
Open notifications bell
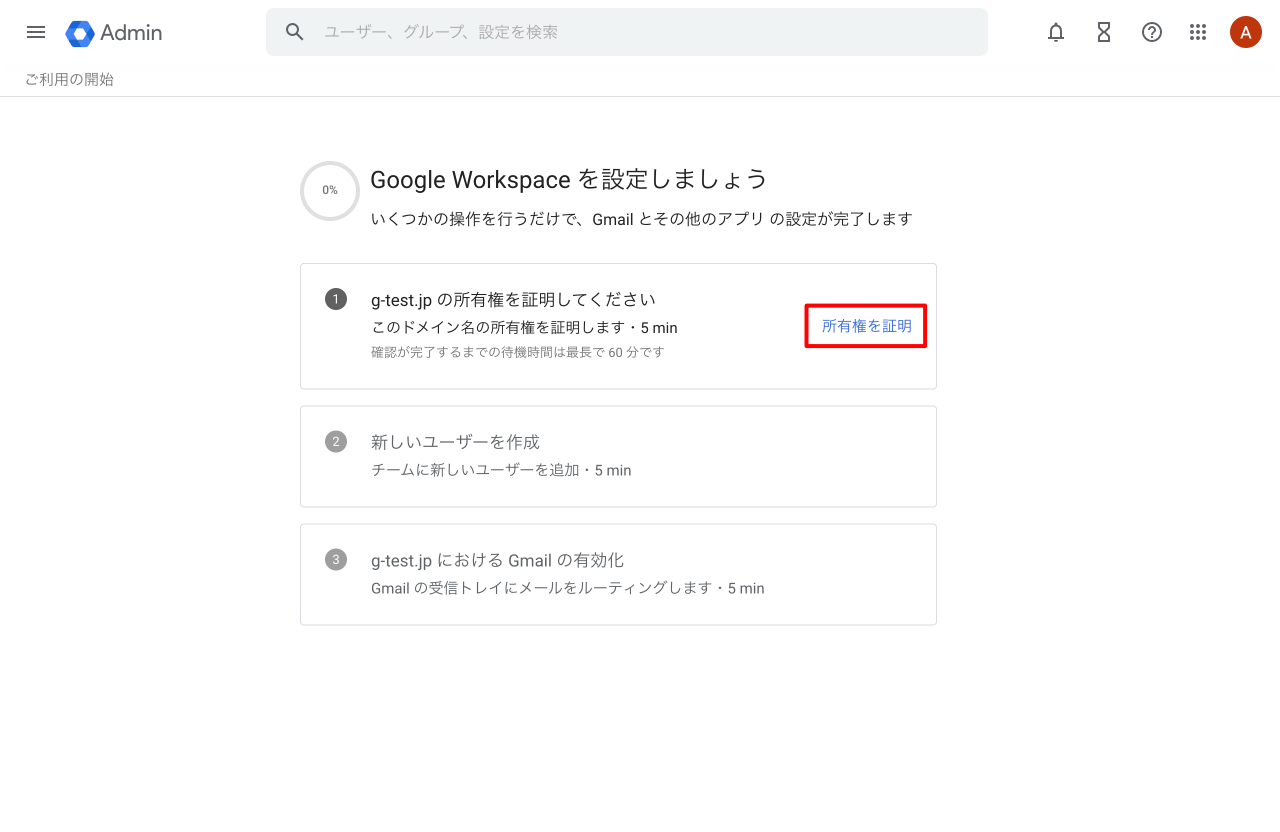click(1056, 32)
